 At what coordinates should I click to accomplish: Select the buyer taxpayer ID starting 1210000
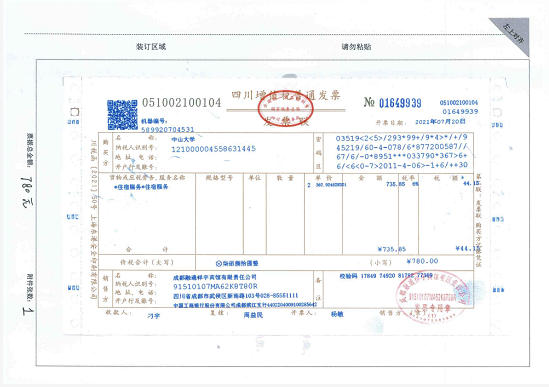(x=214, y=149)
